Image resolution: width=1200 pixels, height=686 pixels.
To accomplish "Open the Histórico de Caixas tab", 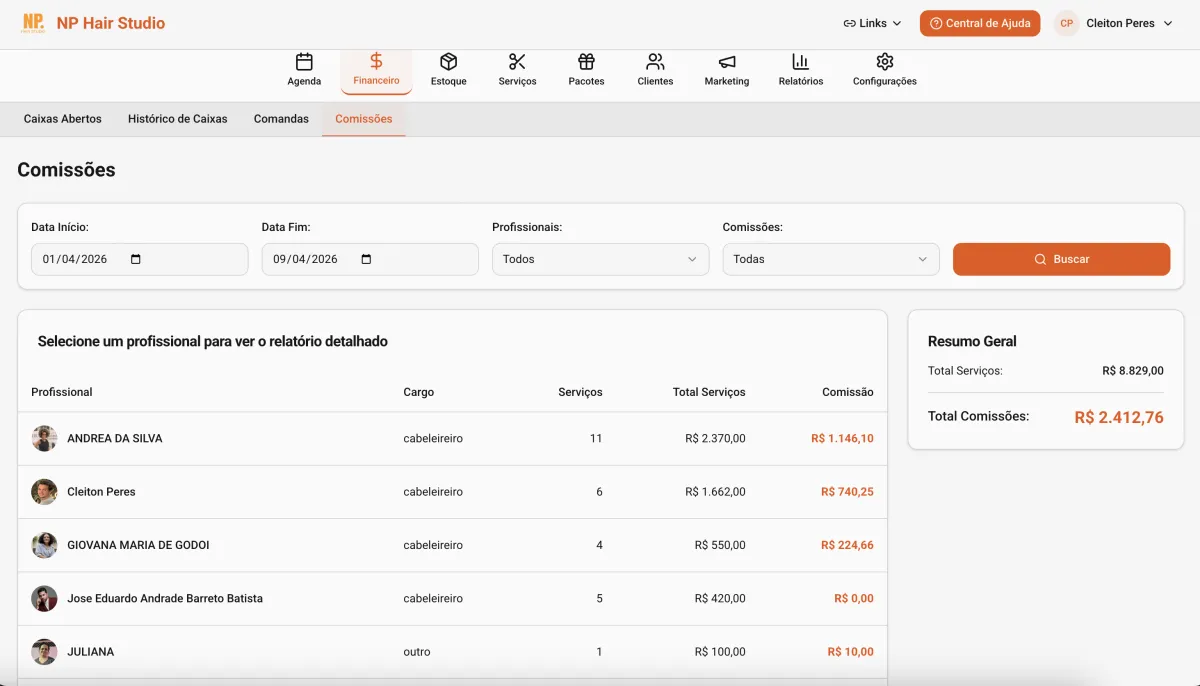I will [177, 118].
